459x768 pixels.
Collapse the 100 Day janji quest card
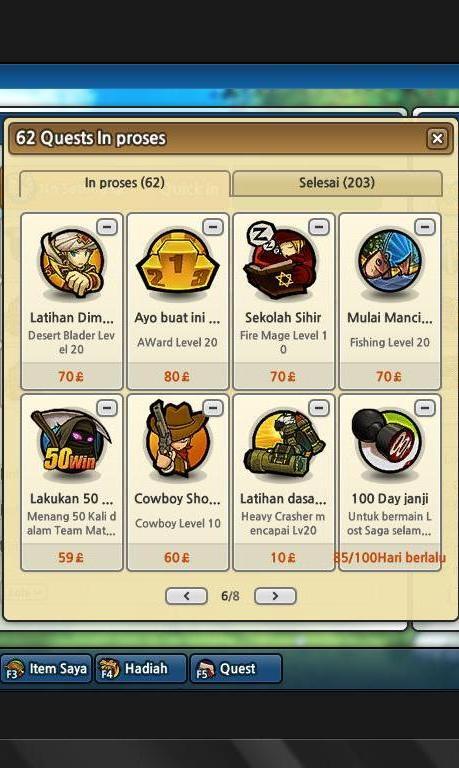424,408
